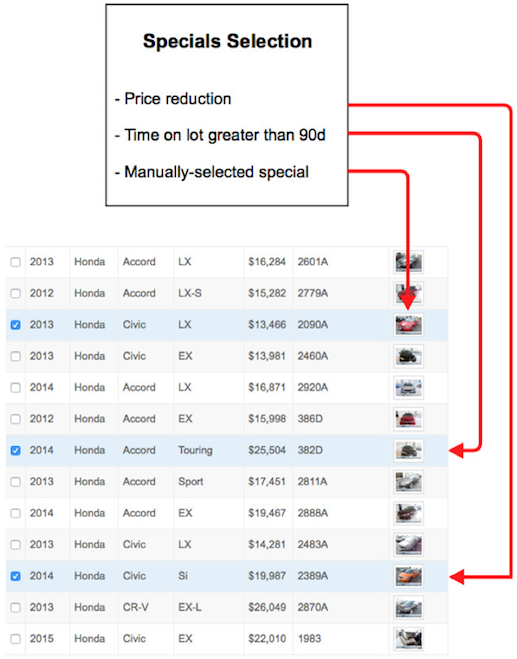
Task: Check the 2013 Honda Accord LX checkbox
Action: (16, 262)
